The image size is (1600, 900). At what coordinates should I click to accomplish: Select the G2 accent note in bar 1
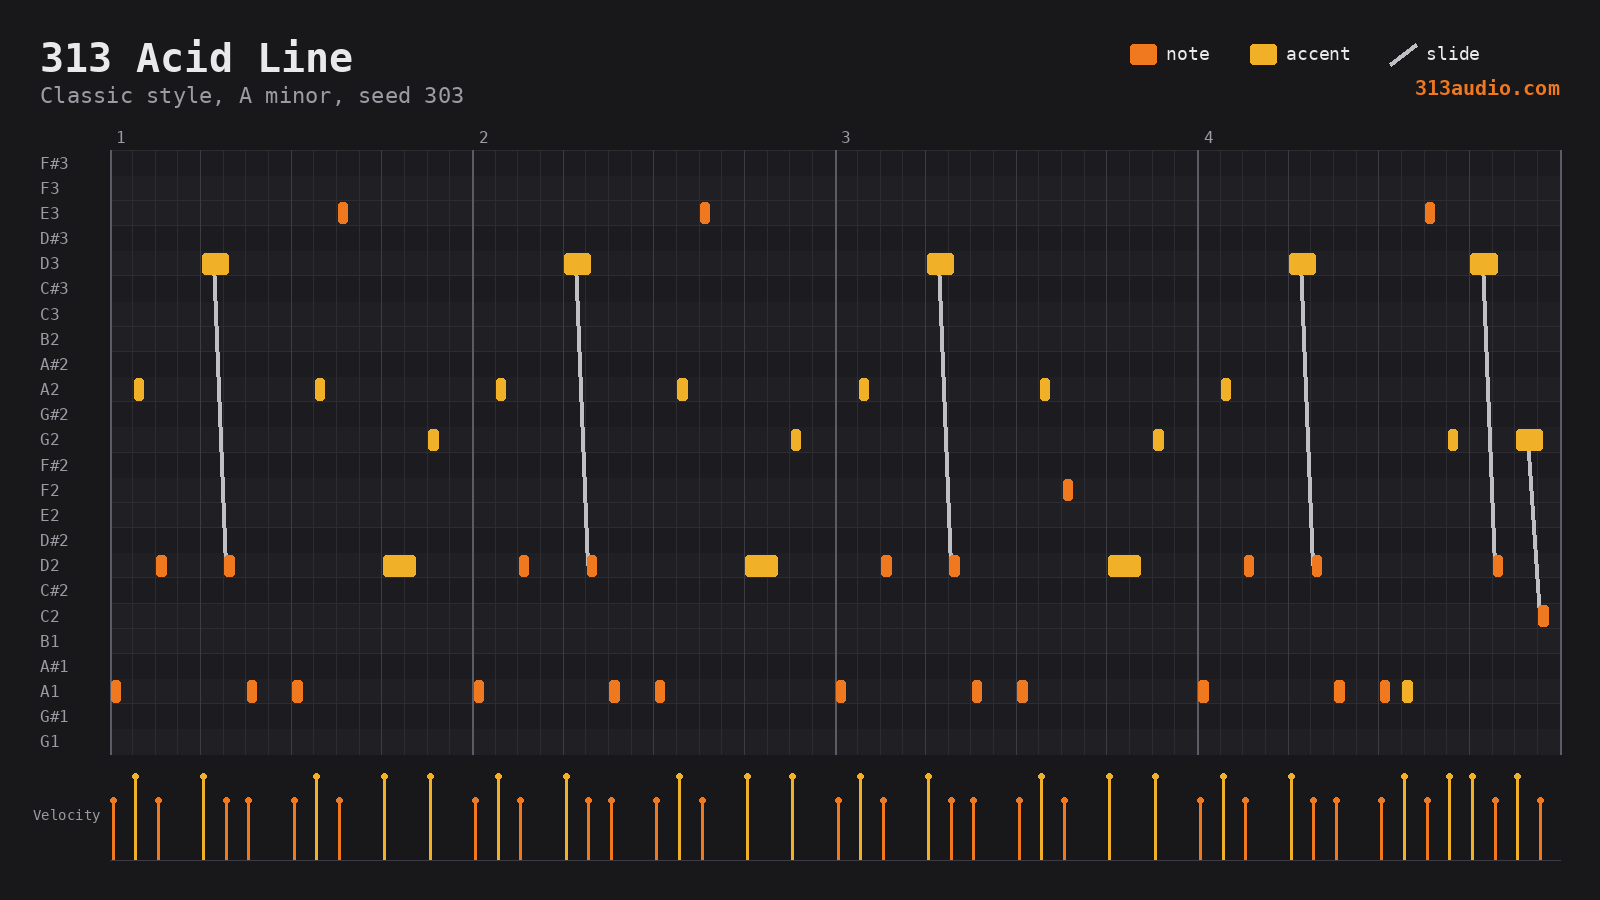click(433, 440)
